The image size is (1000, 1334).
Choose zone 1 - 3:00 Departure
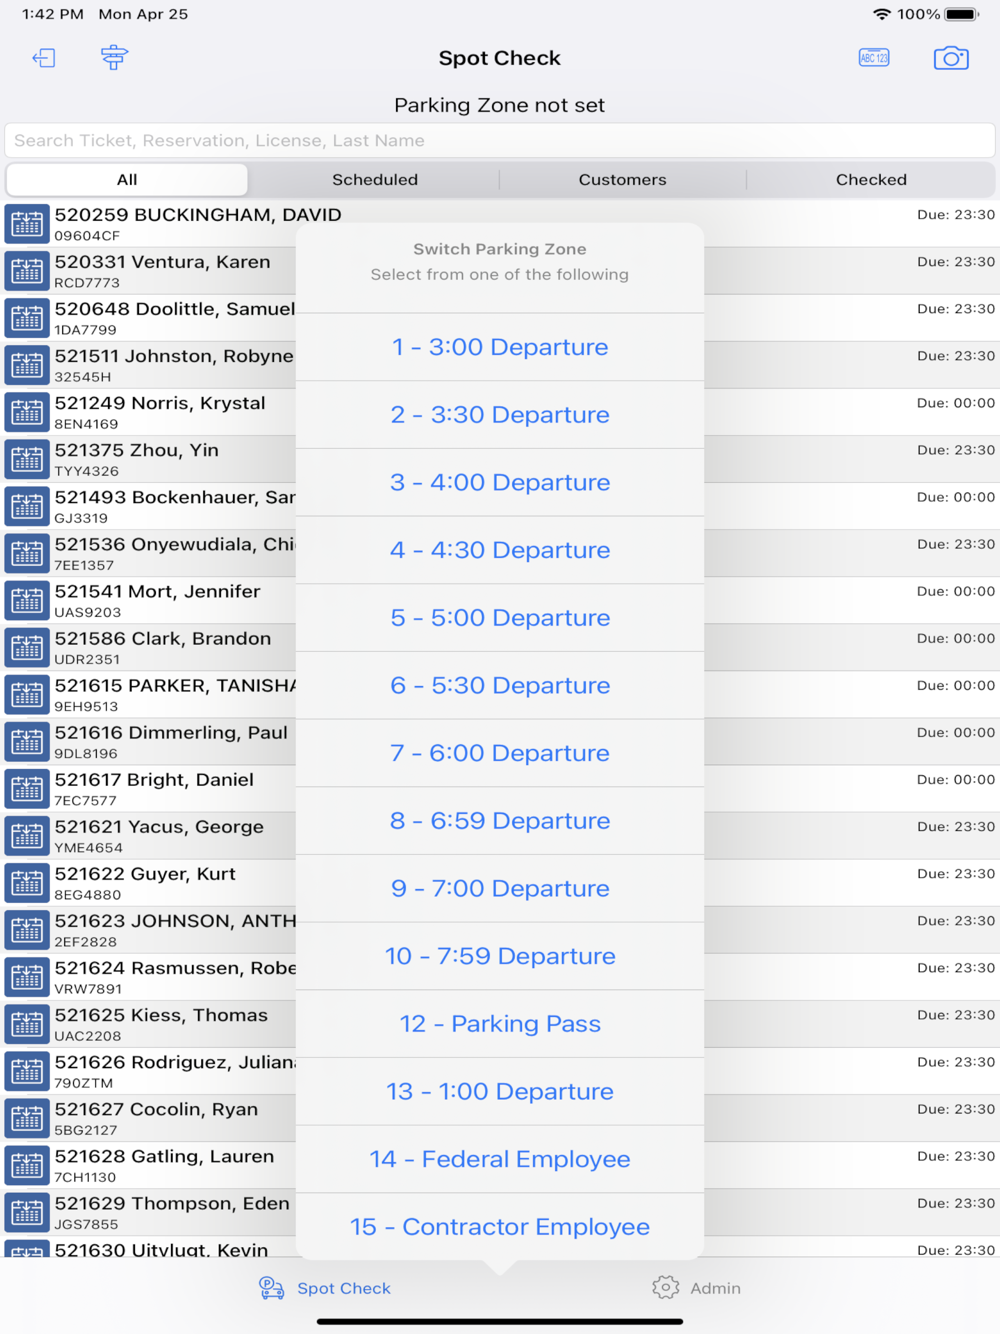pyautogui.click(x=500, y=347)
